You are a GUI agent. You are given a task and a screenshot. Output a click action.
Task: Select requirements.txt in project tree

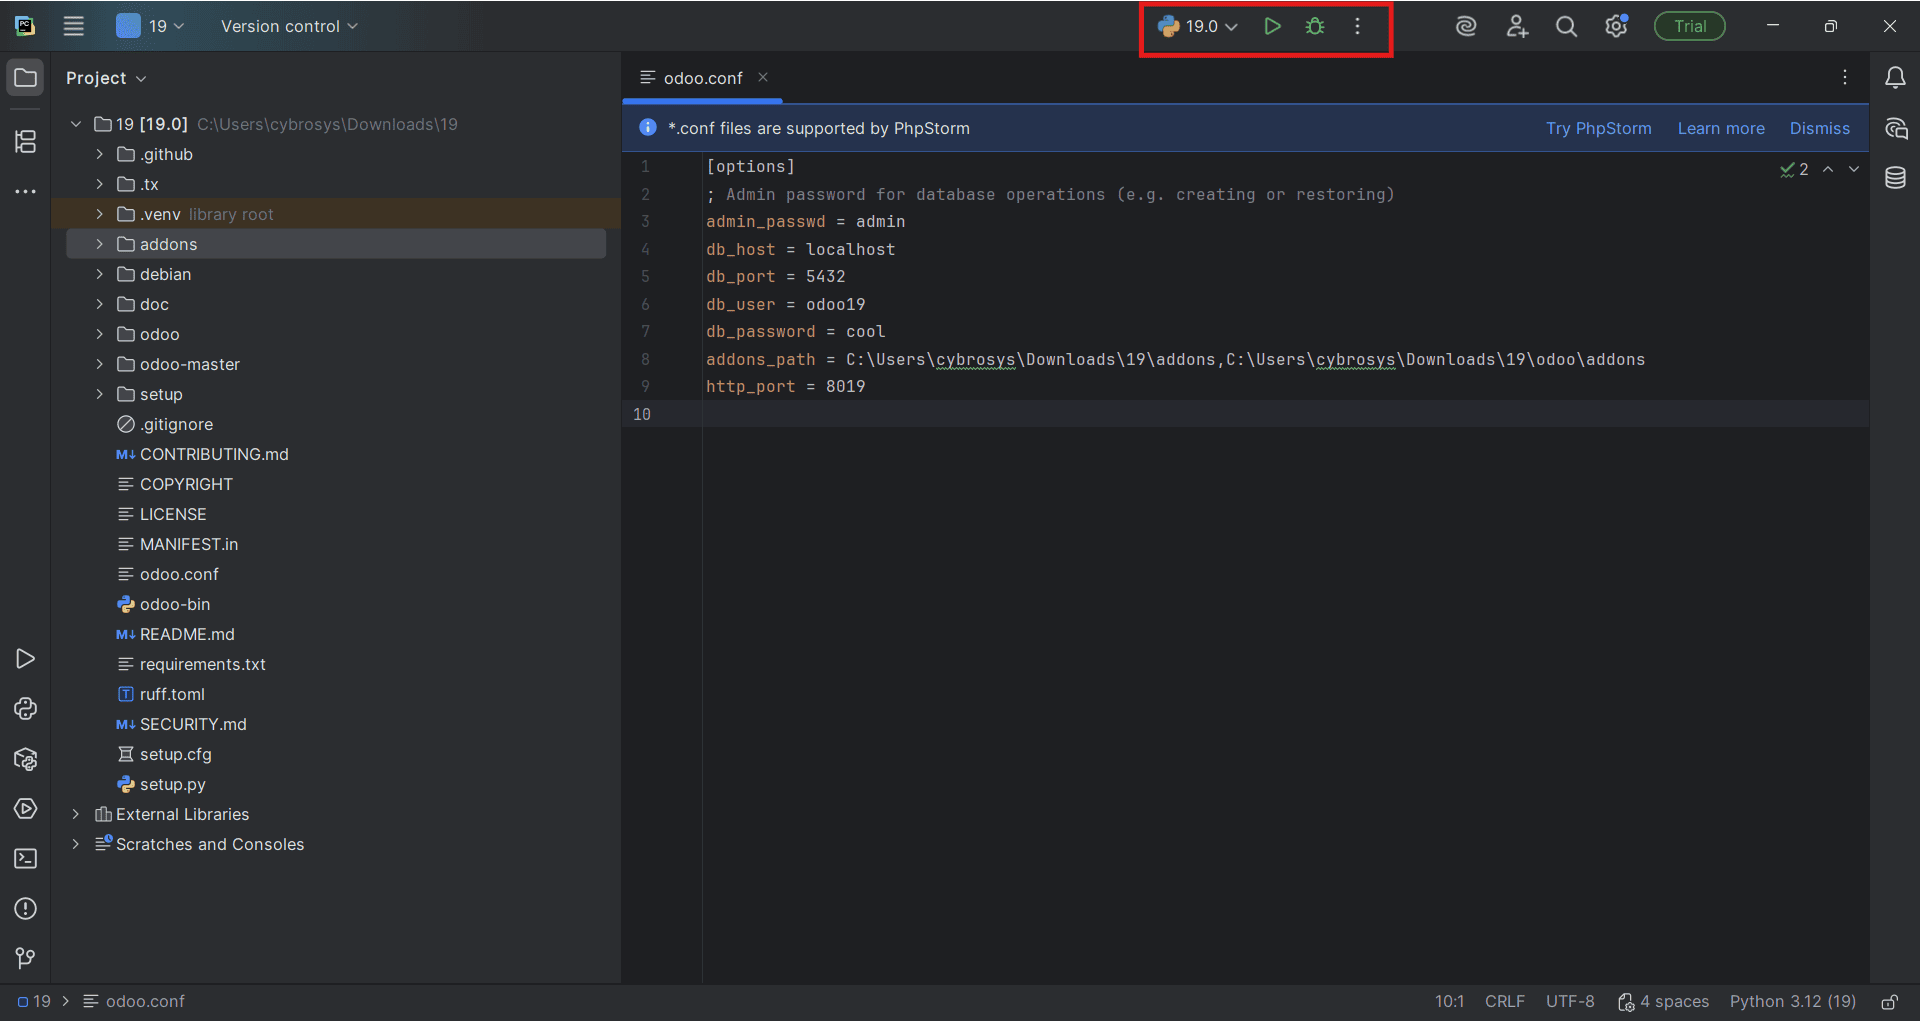coord(203,664)
